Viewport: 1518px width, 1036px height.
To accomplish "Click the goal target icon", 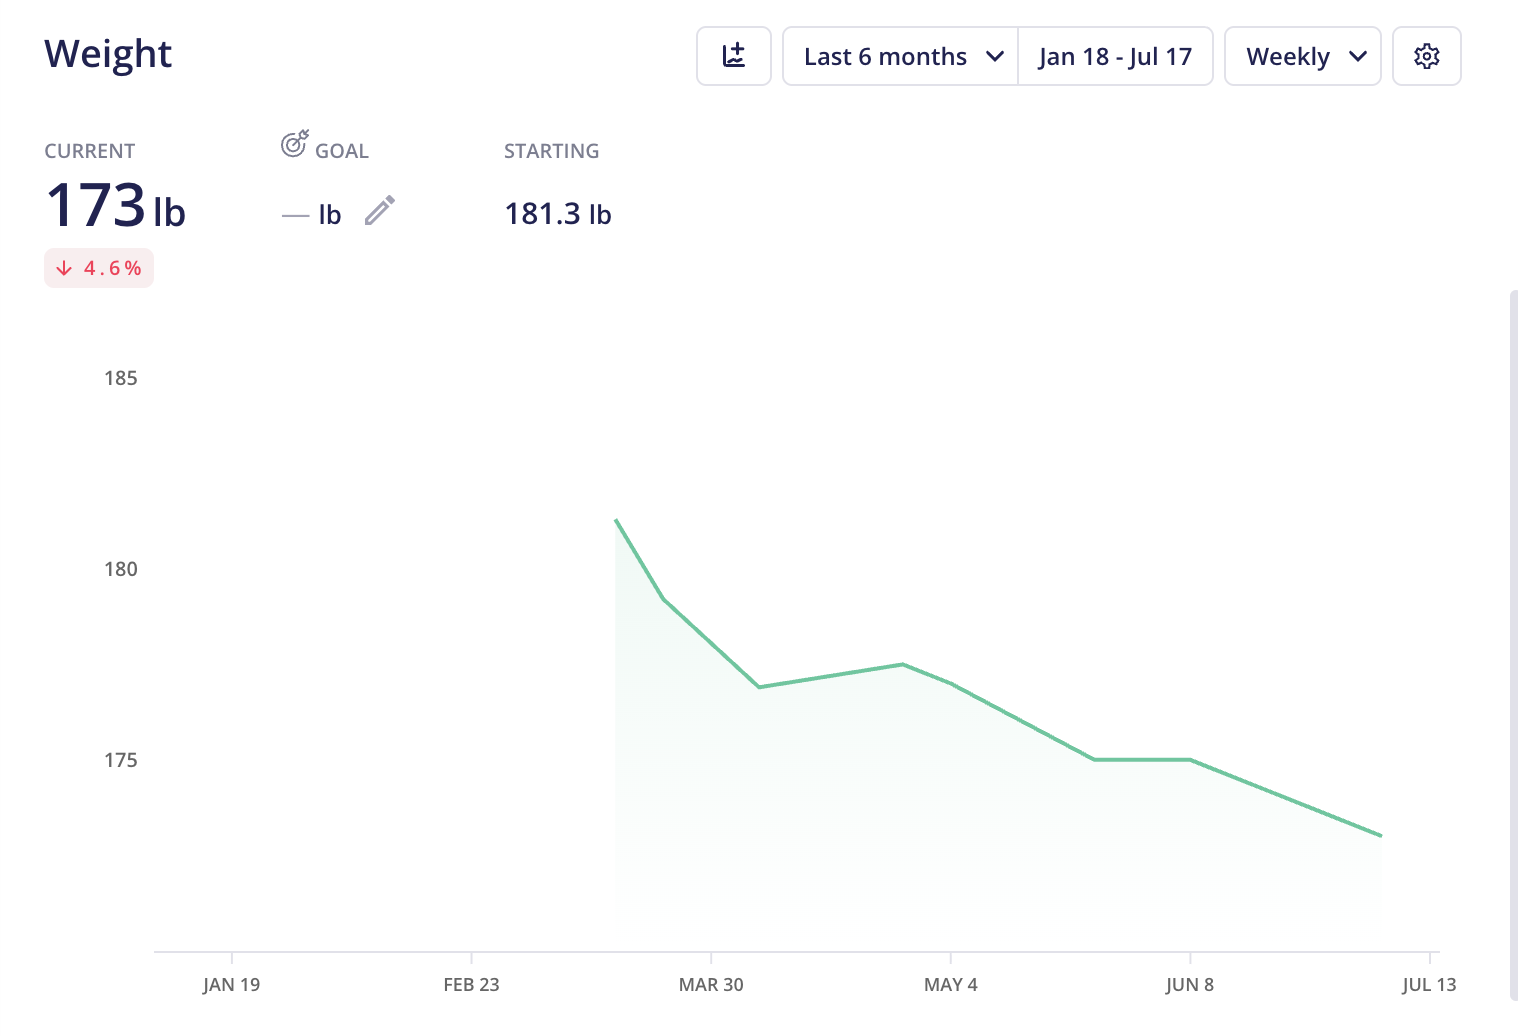I will [294, 145].
